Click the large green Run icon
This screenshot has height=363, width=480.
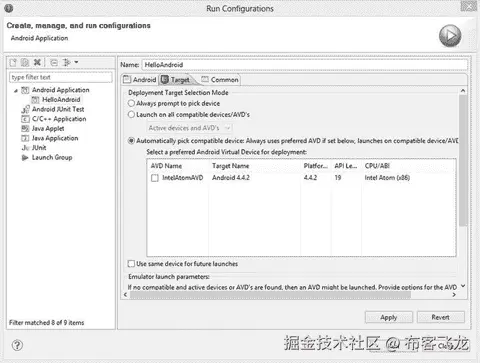[x=450, y=36]
